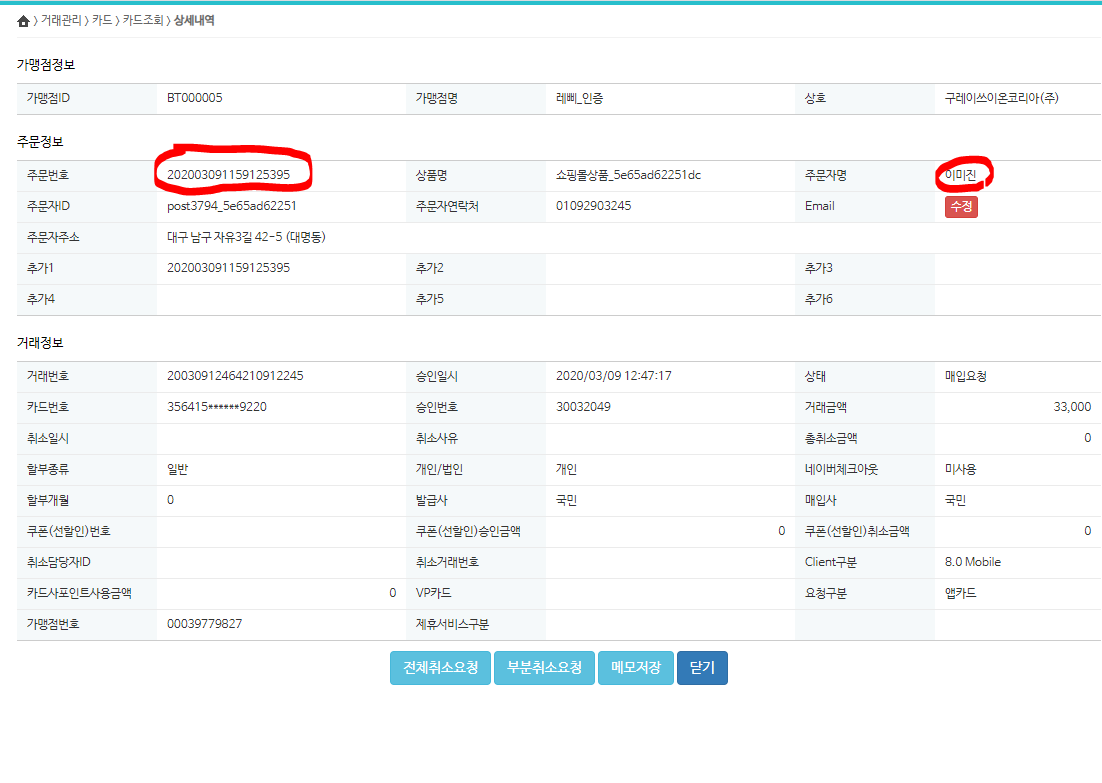Select order number in 주문번호 row

(x=228, y=175)
